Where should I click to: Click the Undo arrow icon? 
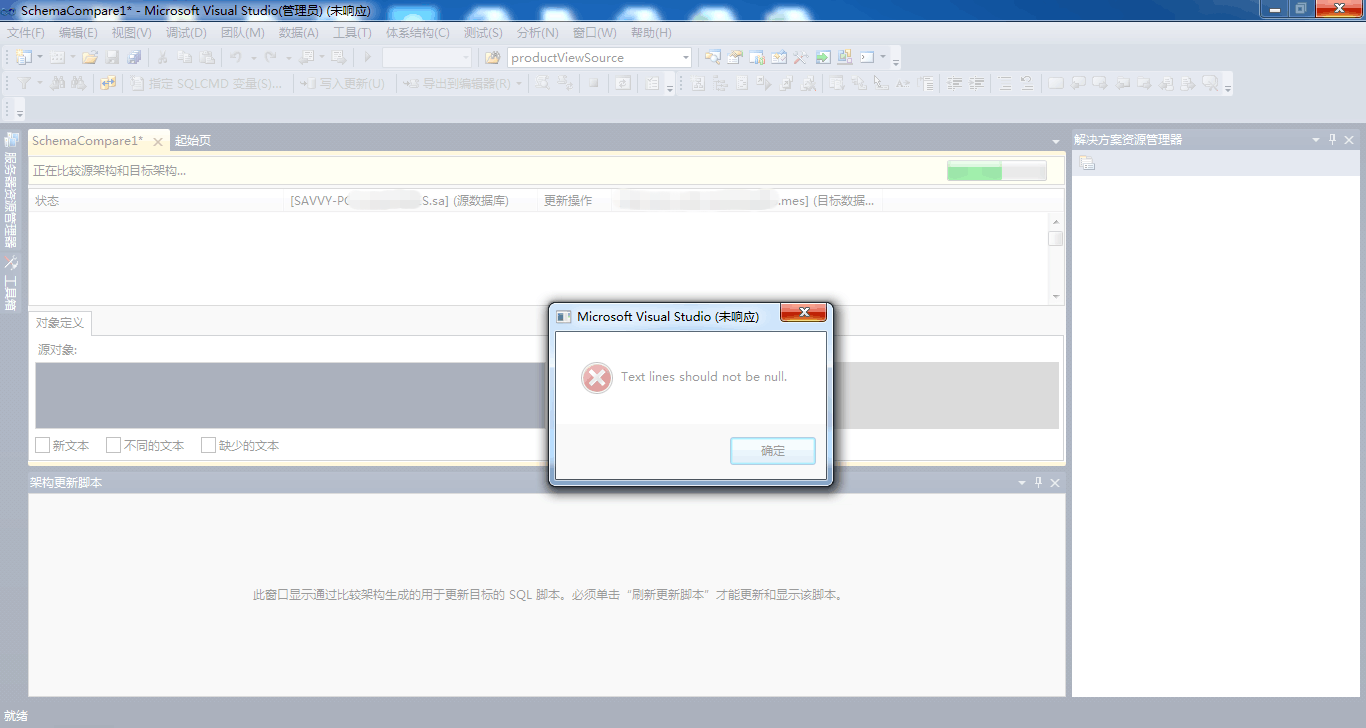(235, 57)
